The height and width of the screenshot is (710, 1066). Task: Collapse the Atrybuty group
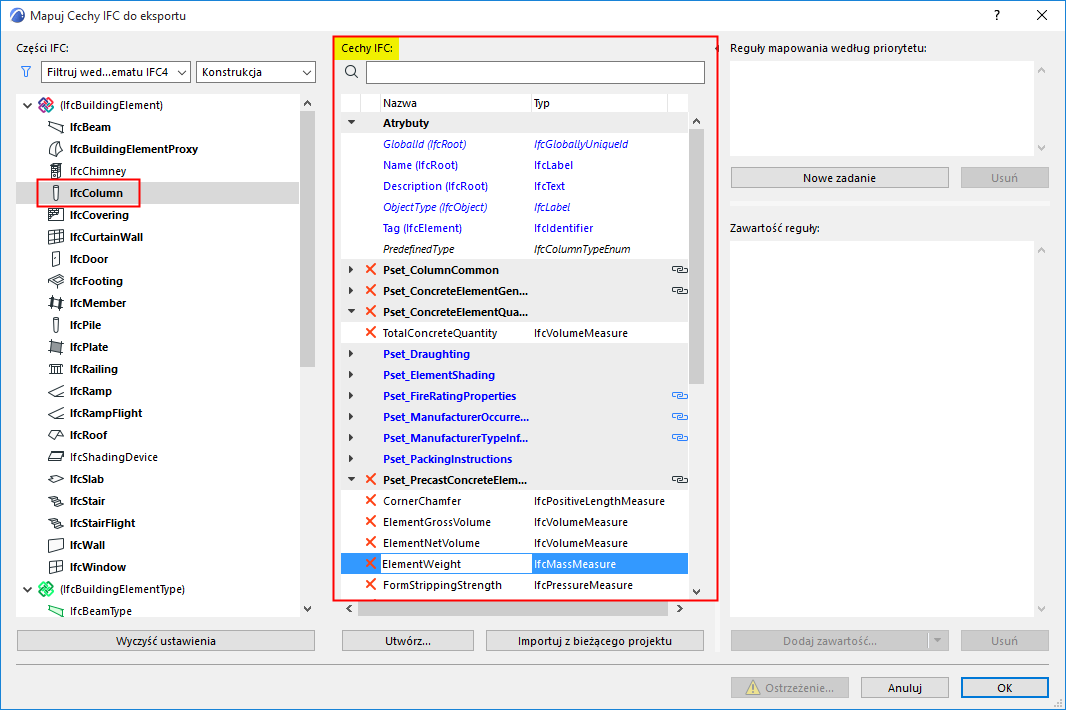point(351,122)
